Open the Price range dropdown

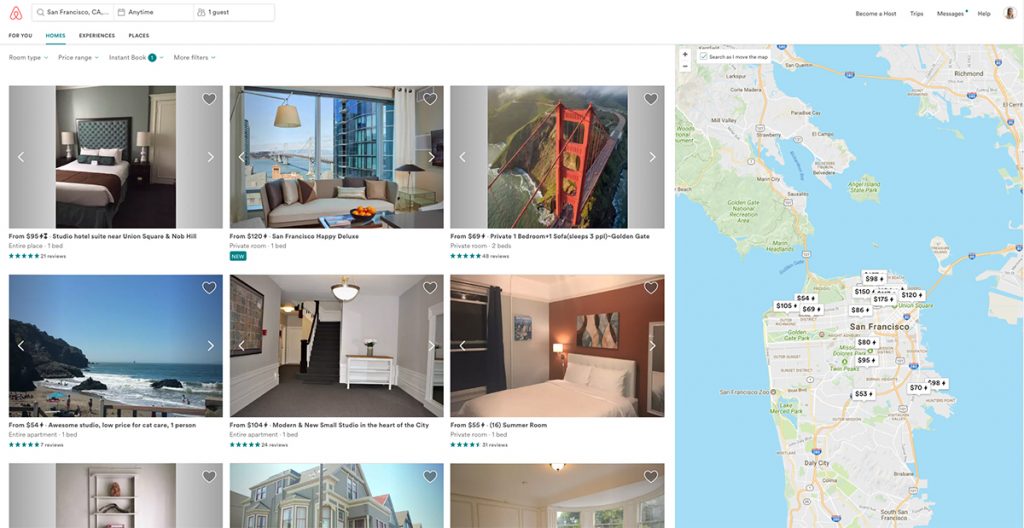coord(78,58)
